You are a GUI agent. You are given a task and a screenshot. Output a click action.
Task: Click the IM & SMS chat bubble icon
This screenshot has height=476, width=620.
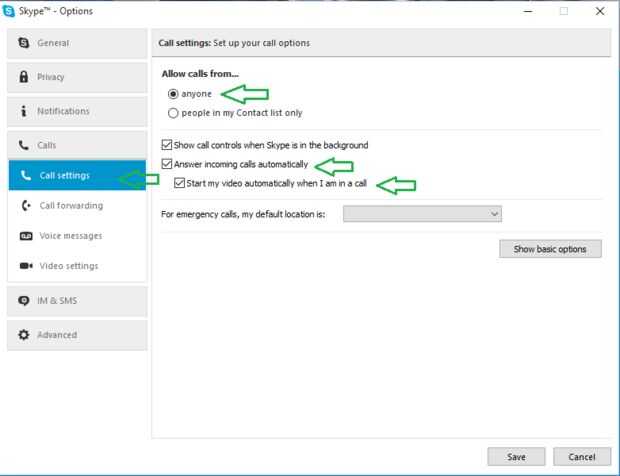[24, 300]
